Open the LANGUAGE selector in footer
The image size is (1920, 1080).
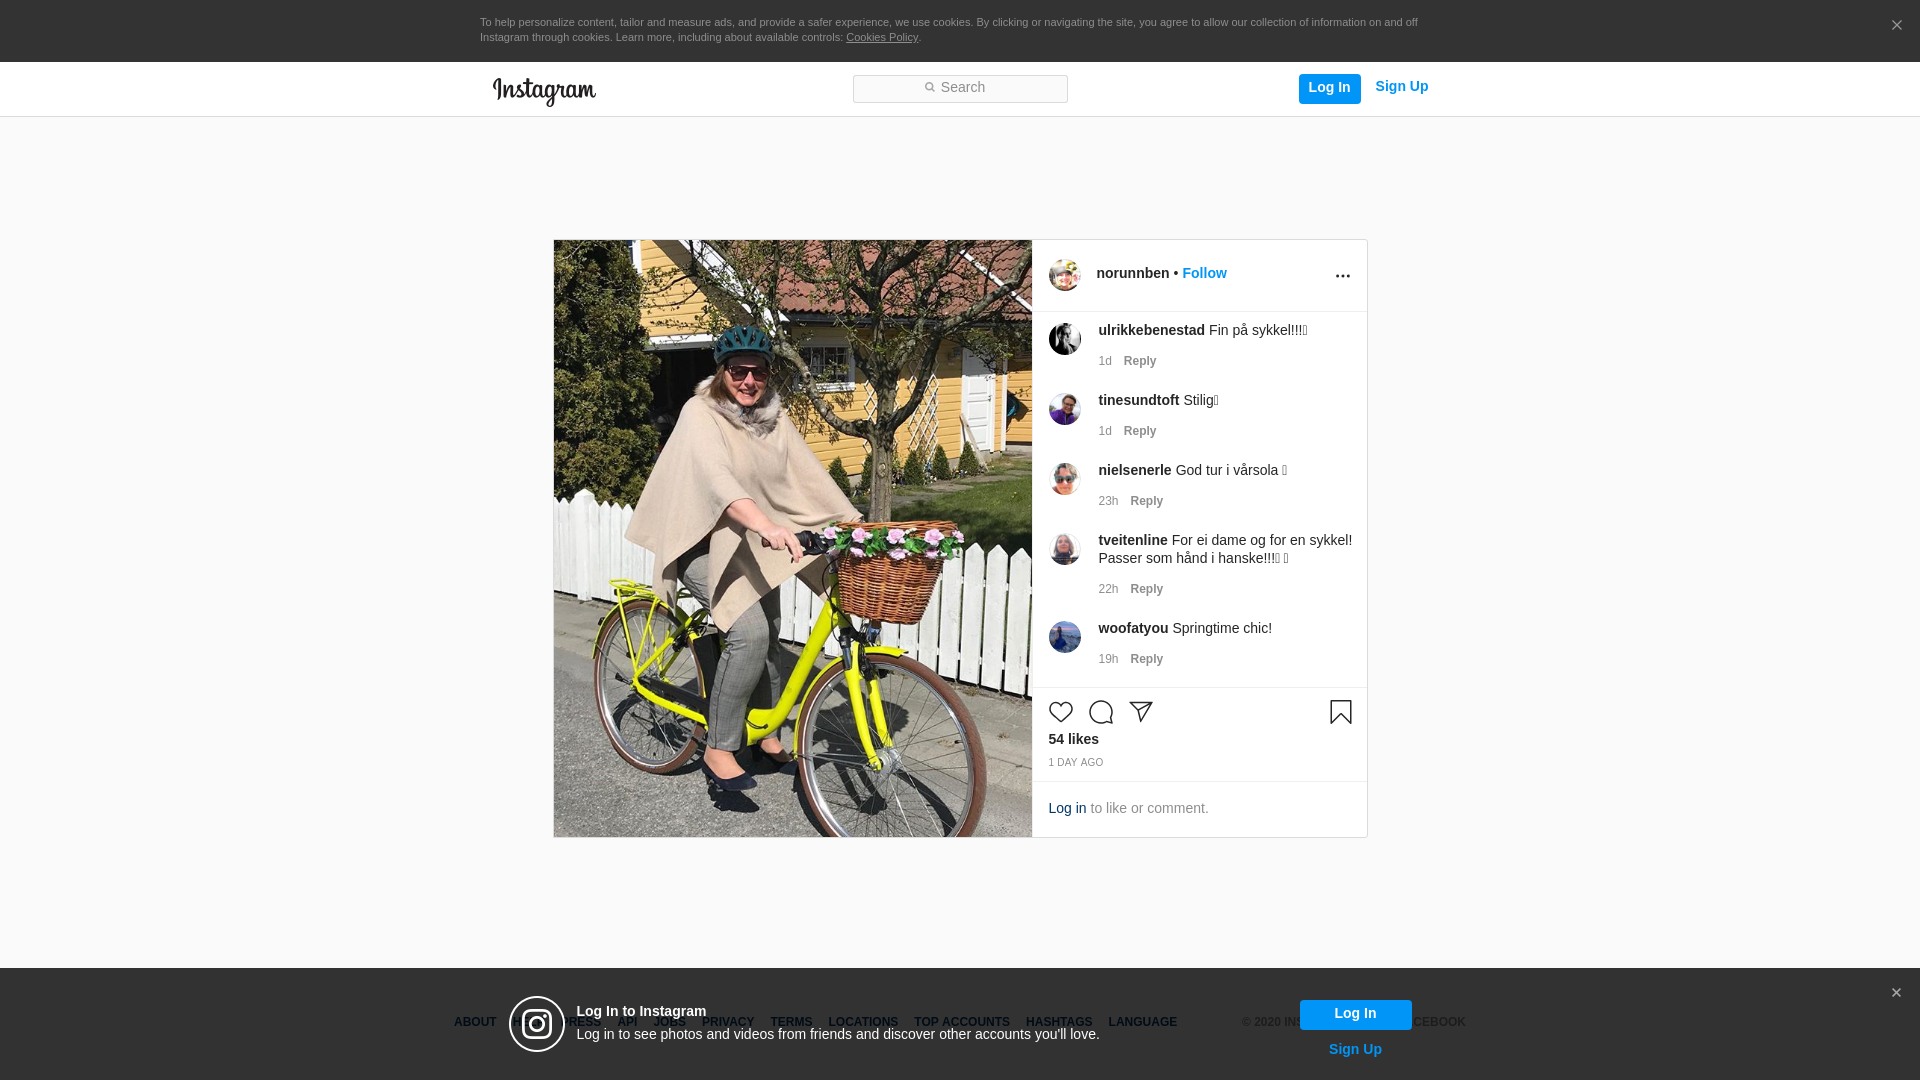pyautogui.click(x=1143, y=1022)
